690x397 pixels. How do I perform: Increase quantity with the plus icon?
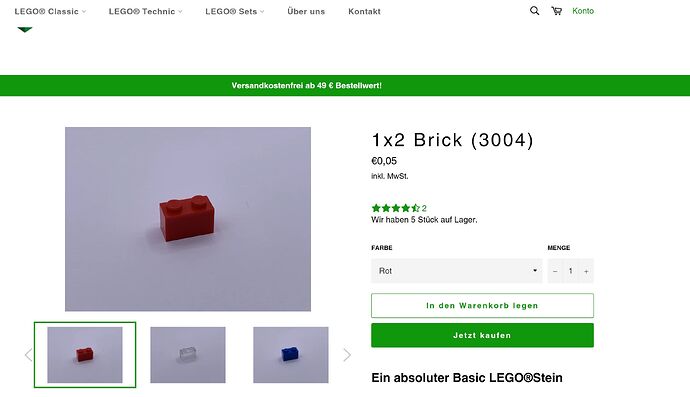coord(586,271)
